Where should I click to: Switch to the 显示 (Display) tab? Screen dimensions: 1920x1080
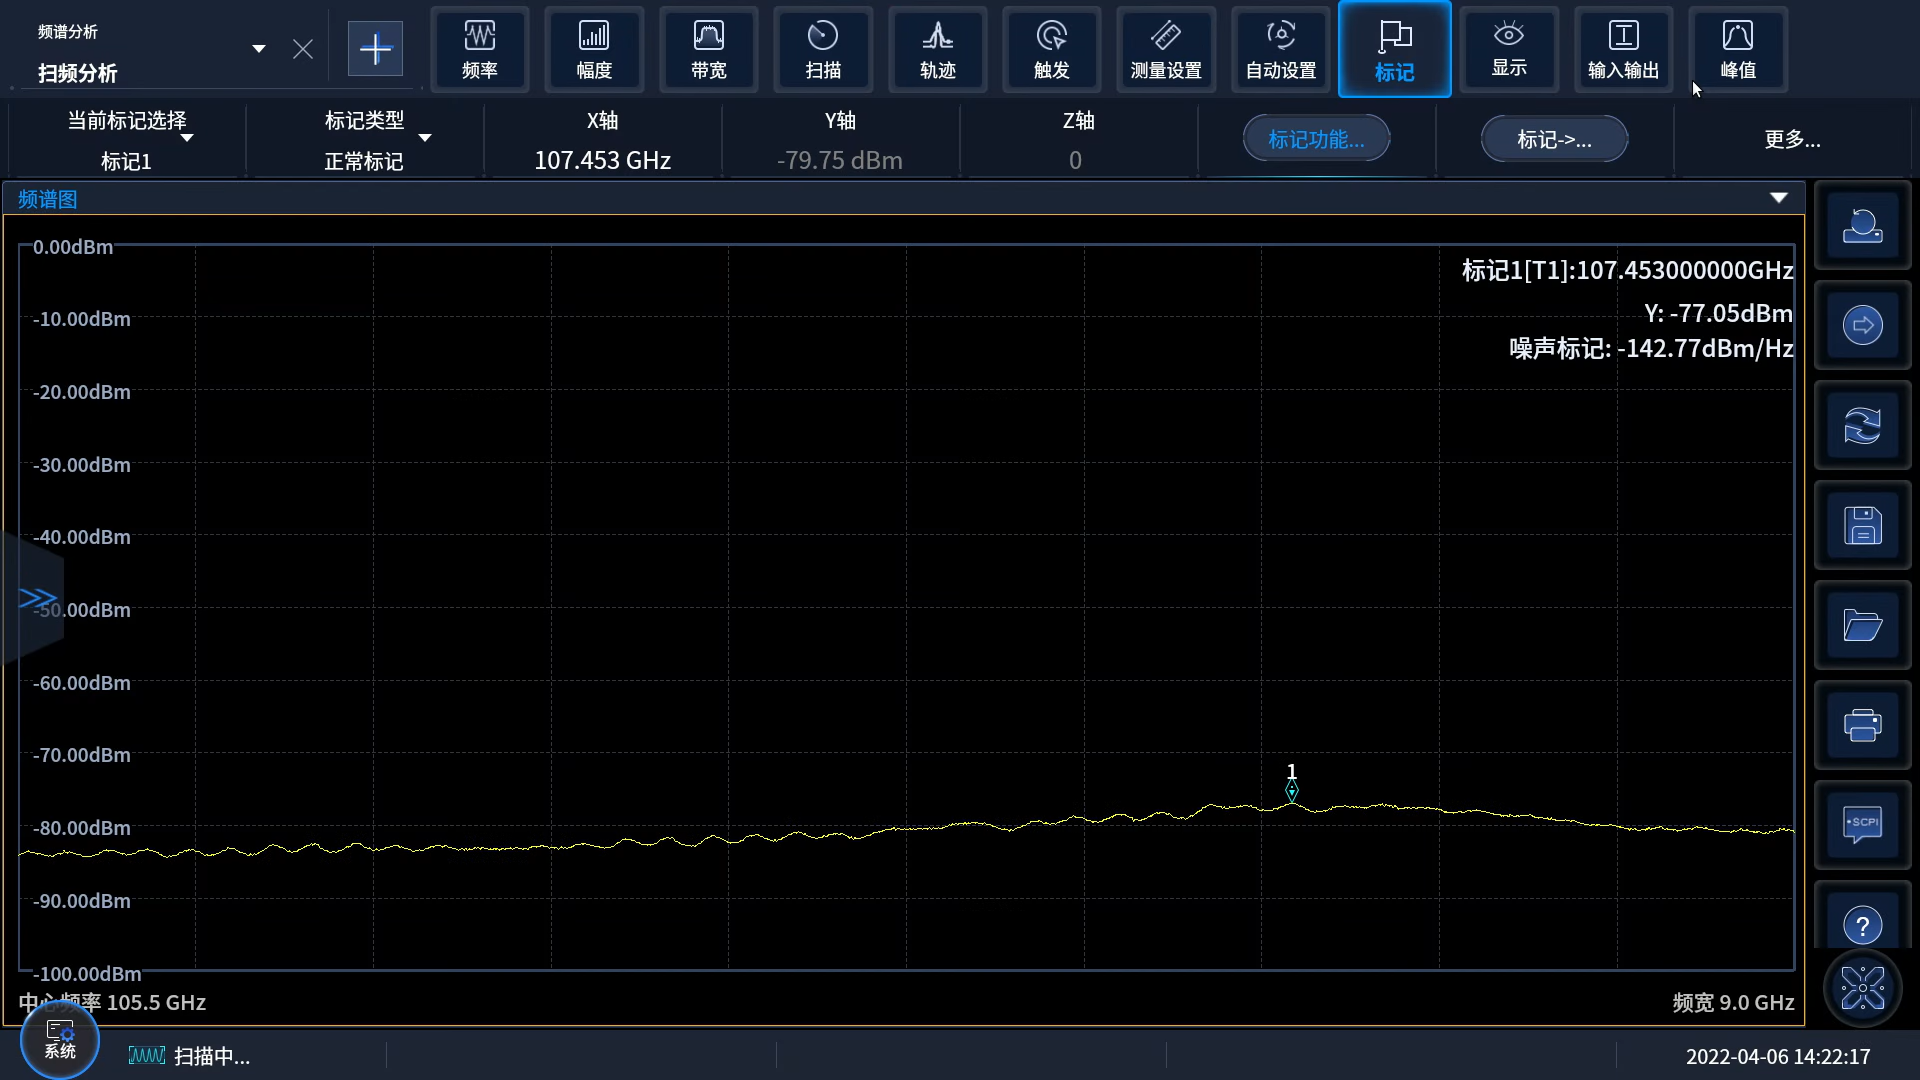point(1508,49)
